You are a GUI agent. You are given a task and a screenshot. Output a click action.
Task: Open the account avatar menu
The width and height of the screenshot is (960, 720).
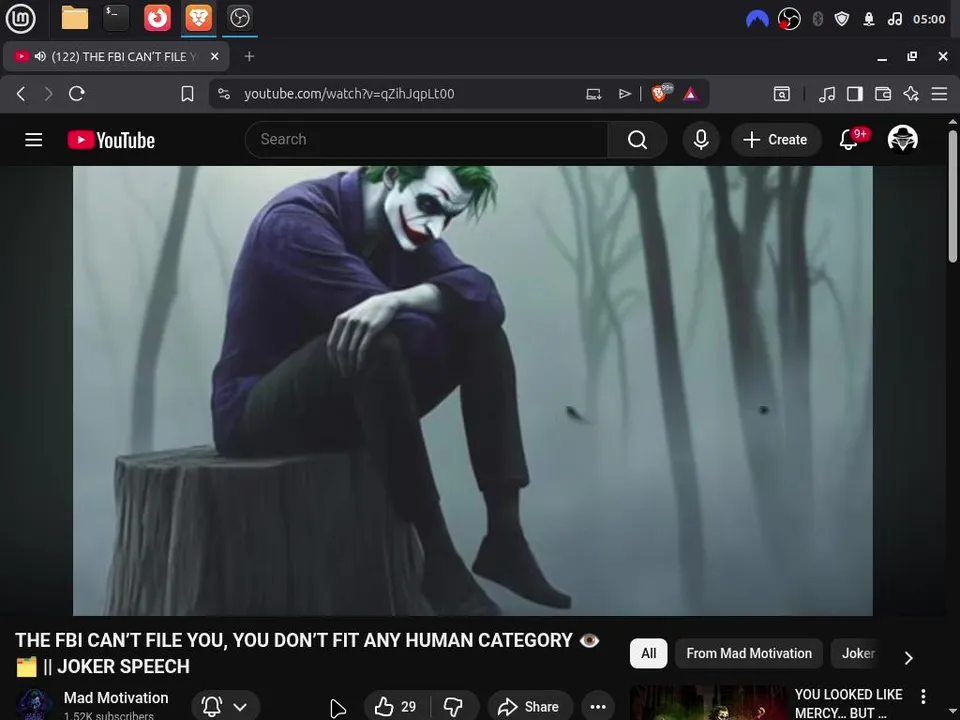902,139
